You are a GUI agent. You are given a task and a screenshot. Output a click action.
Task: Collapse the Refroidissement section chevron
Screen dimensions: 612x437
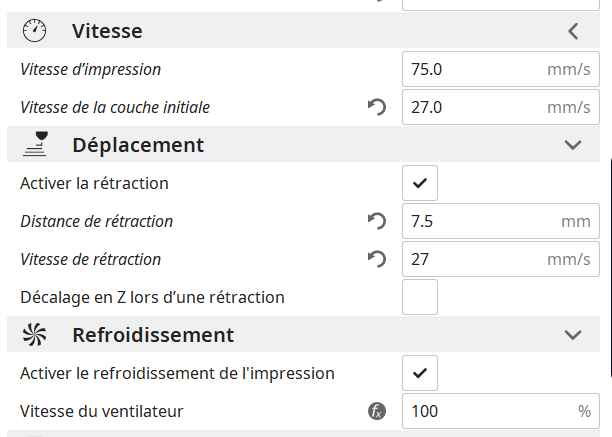tap(573, 335)
